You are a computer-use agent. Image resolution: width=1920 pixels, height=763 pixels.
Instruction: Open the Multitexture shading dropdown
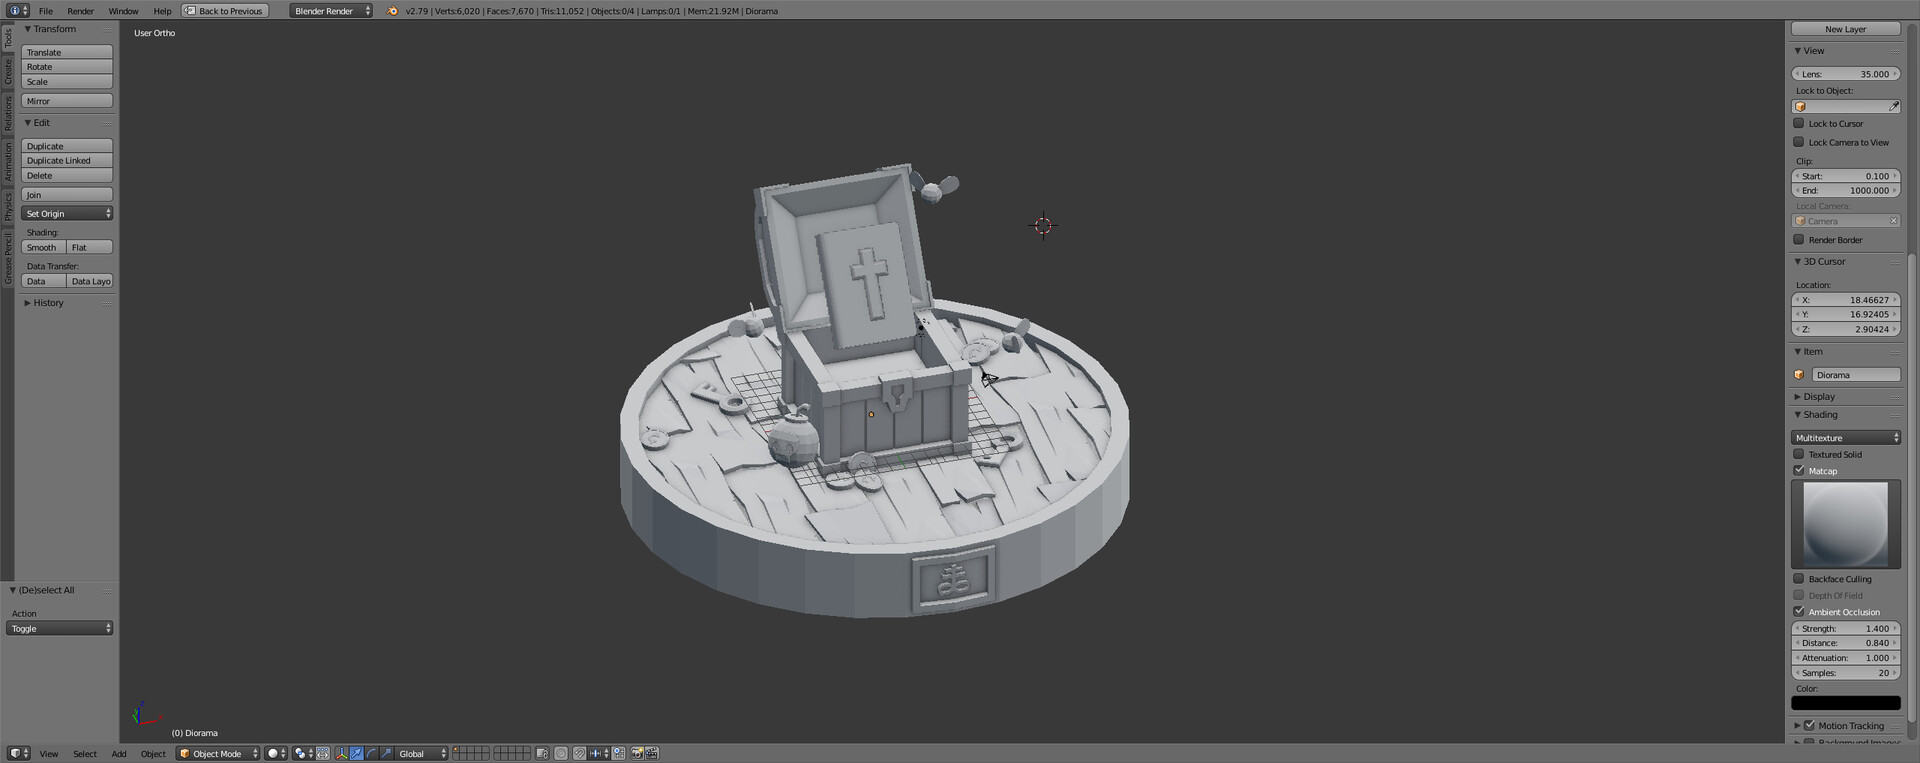pyautogui.click(x=1846, y=437)
